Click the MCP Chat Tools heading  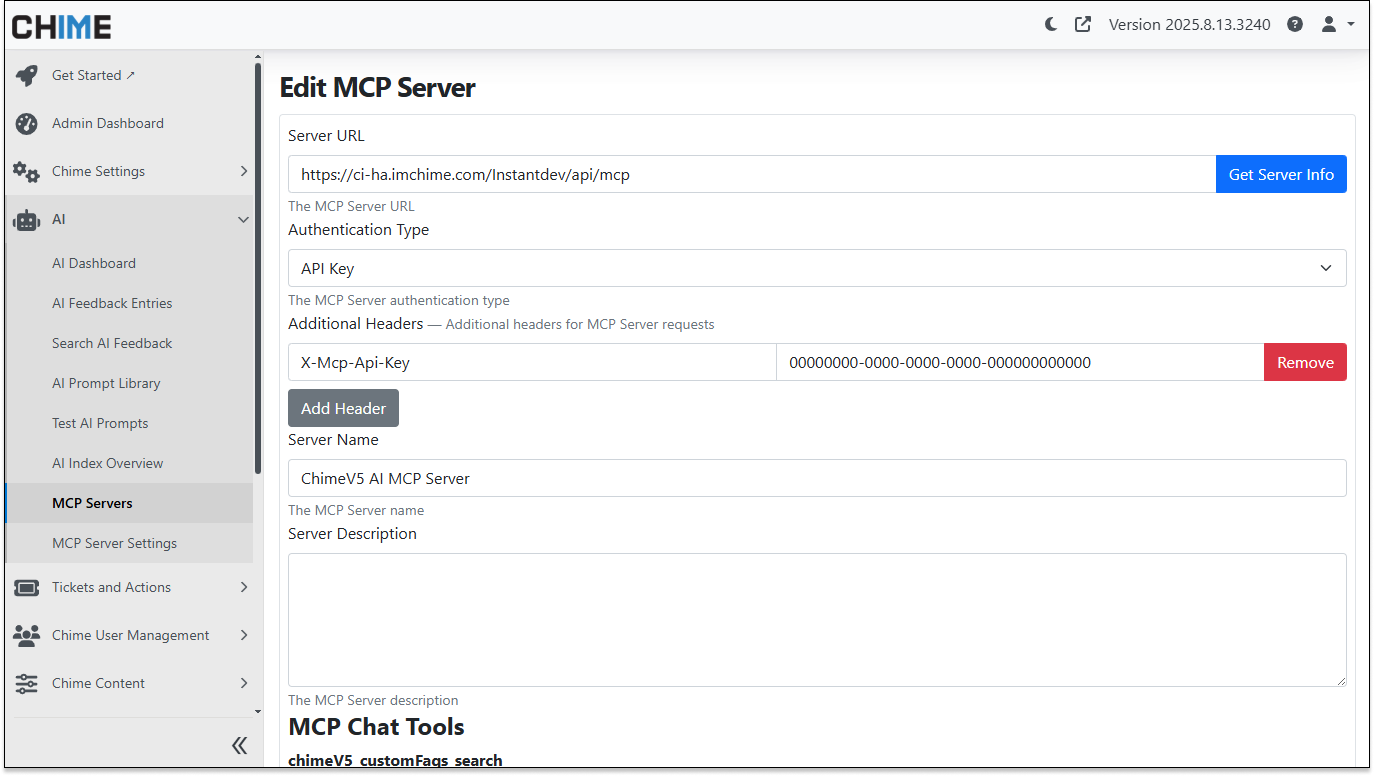coord(376,726)
